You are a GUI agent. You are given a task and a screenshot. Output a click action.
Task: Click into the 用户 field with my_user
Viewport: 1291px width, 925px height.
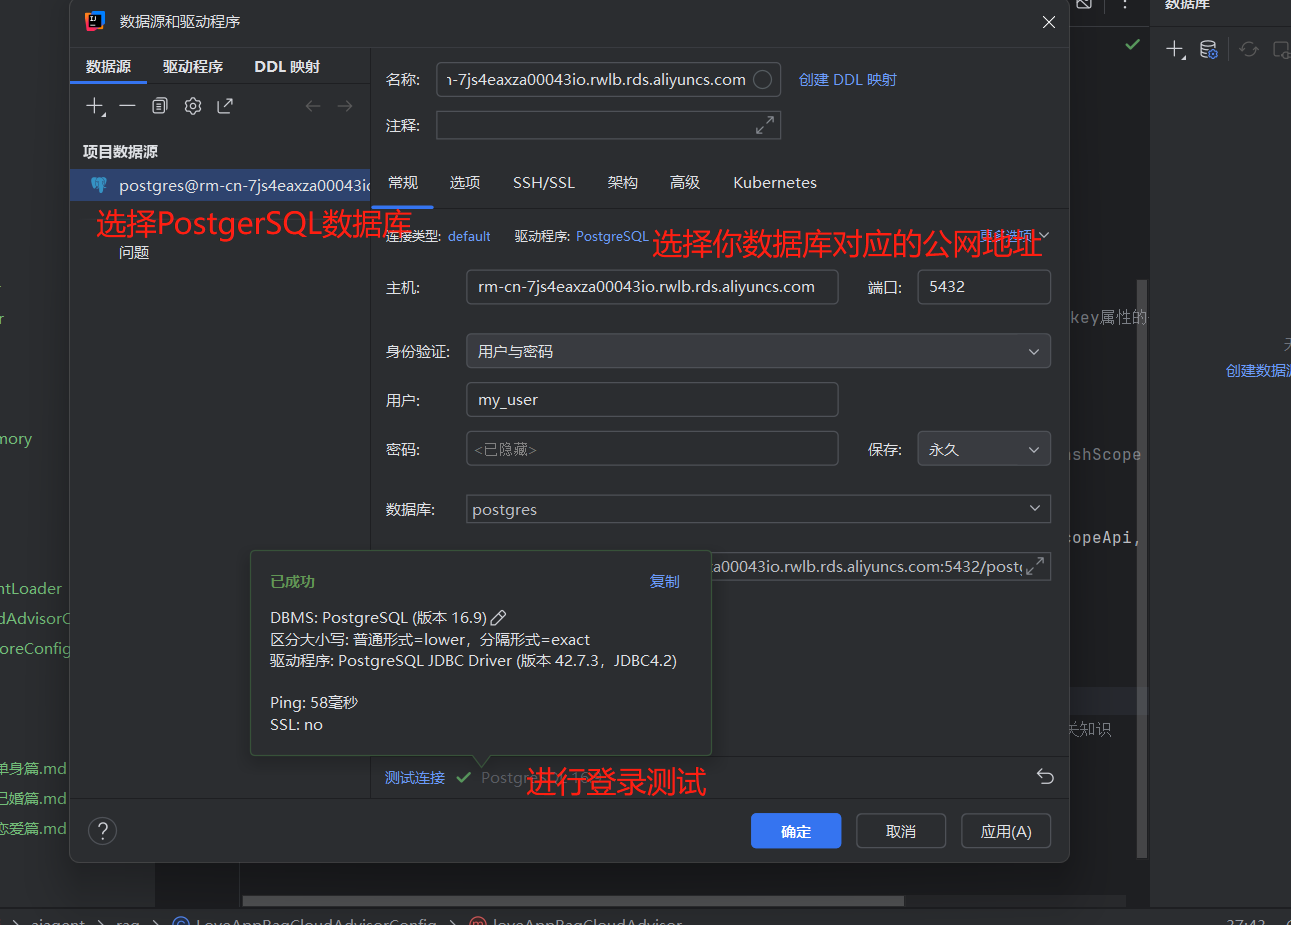pos(652,400)
